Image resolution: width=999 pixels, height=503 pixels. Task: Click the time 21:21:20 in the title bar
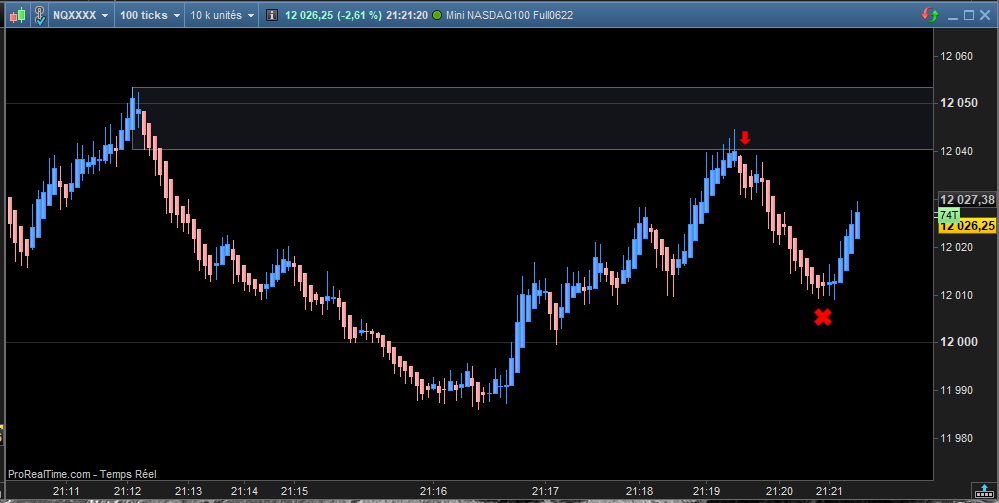(x=407, y=15)
